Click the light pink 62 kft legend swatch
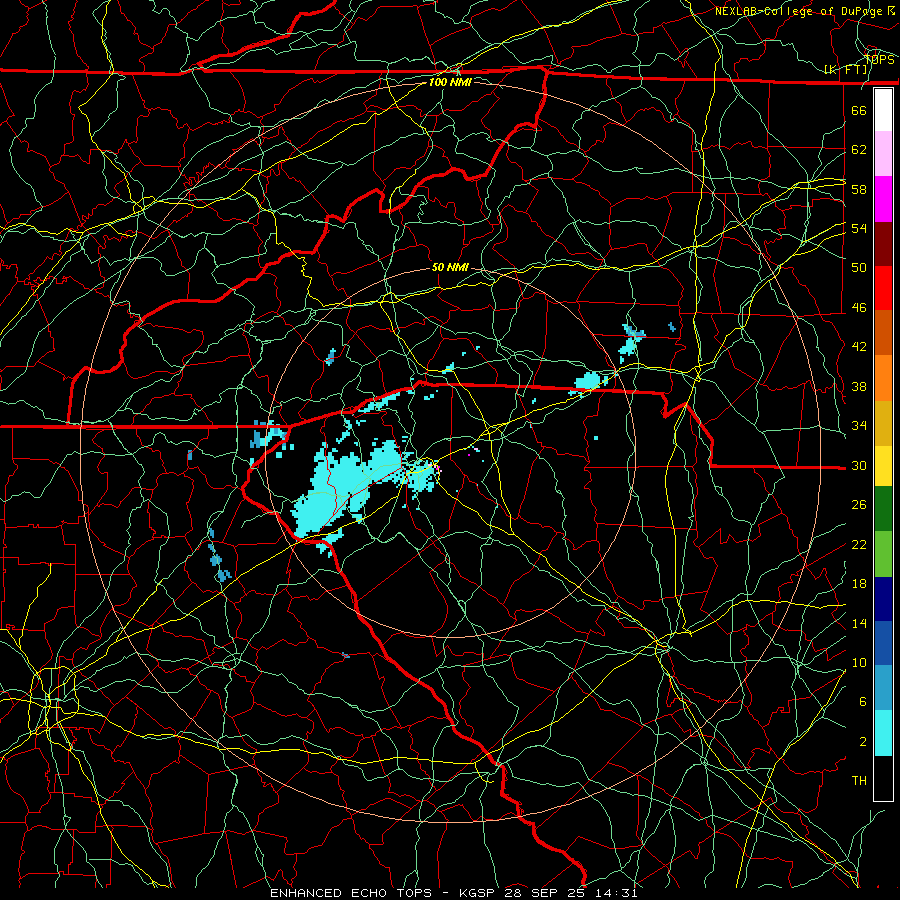The image size is (900, 900). [883, 153]
